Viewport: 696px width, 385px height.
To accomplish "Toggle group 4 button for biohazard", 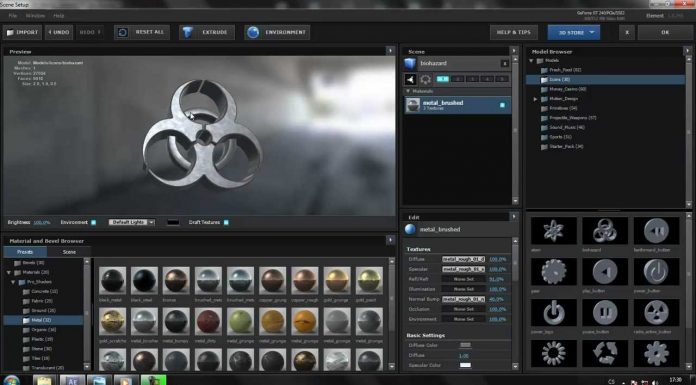I will tap(487, 79).
